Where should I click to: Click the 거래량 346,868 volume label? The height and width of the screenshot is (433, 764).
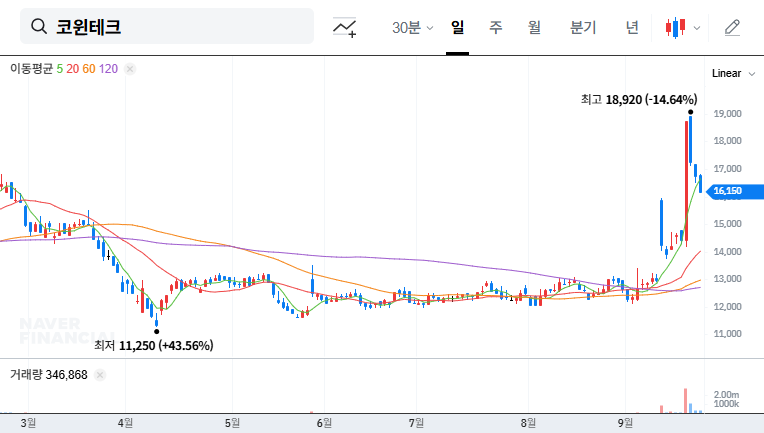tap(49, 375)
